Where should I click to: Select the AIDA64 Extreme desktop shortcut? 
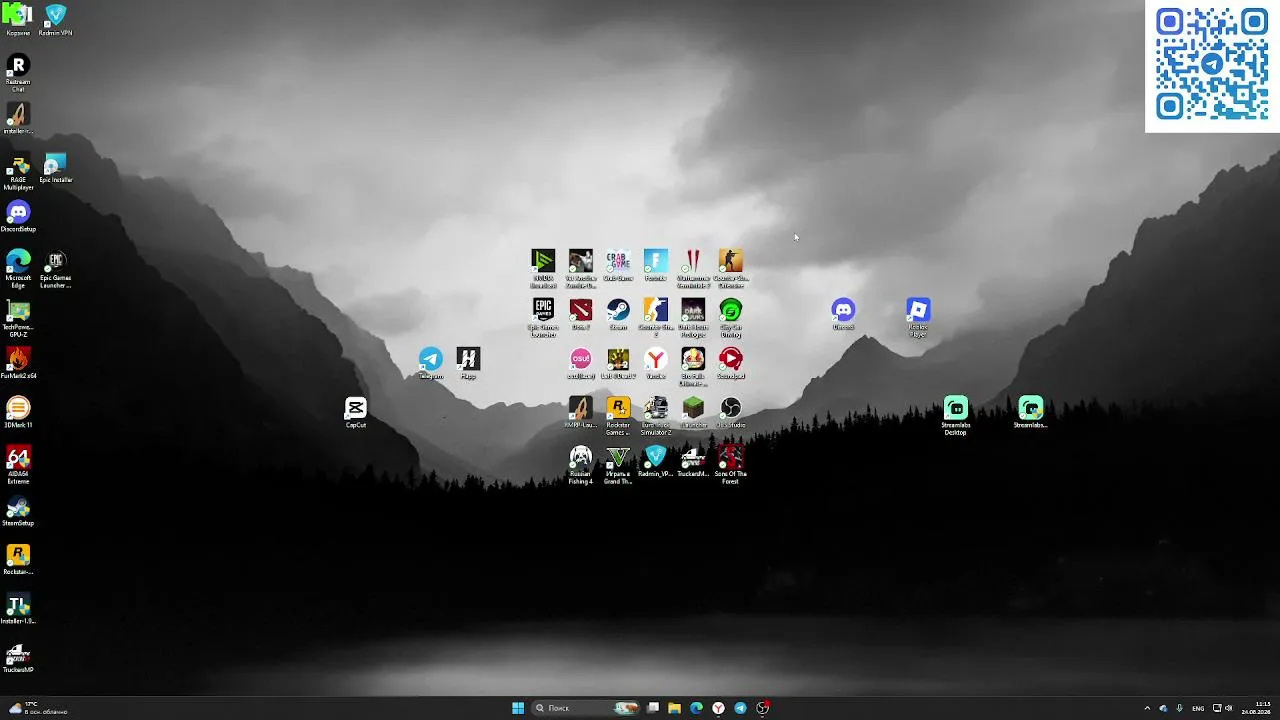click(x=18, y=465)
